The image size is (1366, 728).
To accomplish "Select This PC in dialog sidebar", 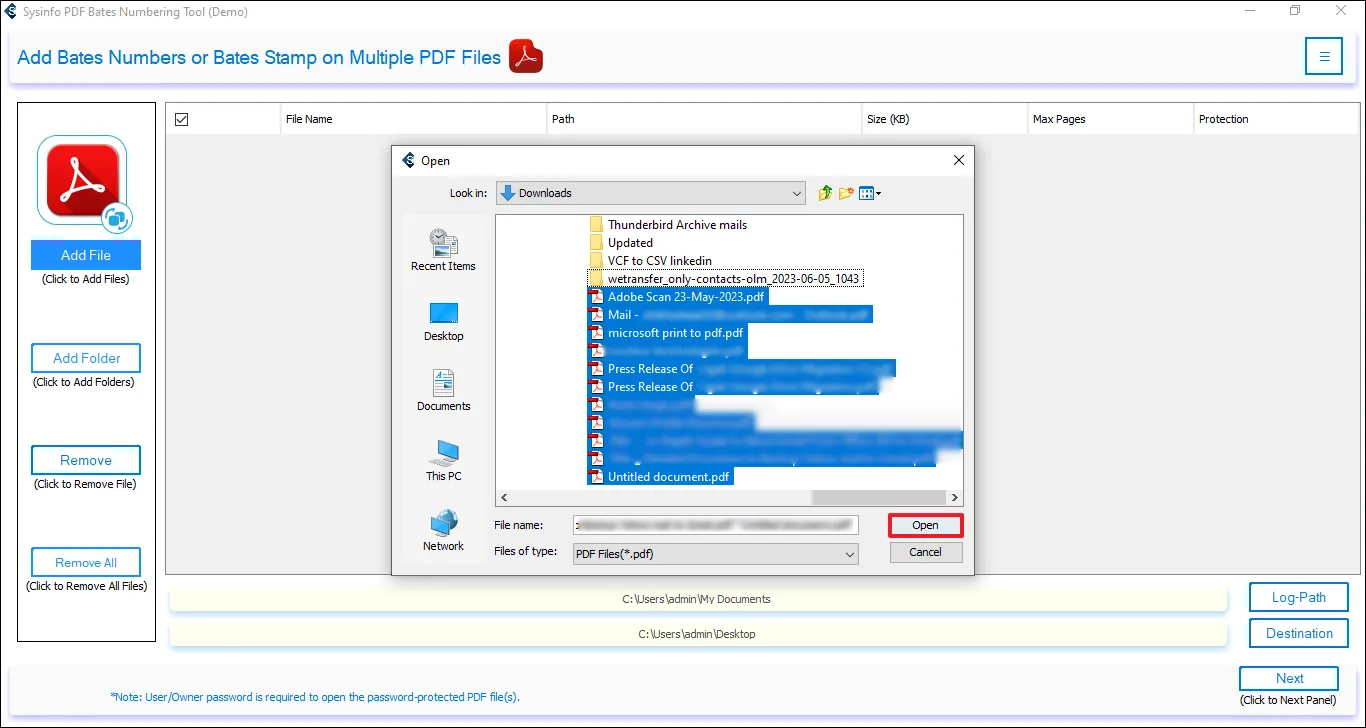I will point(443,460).
